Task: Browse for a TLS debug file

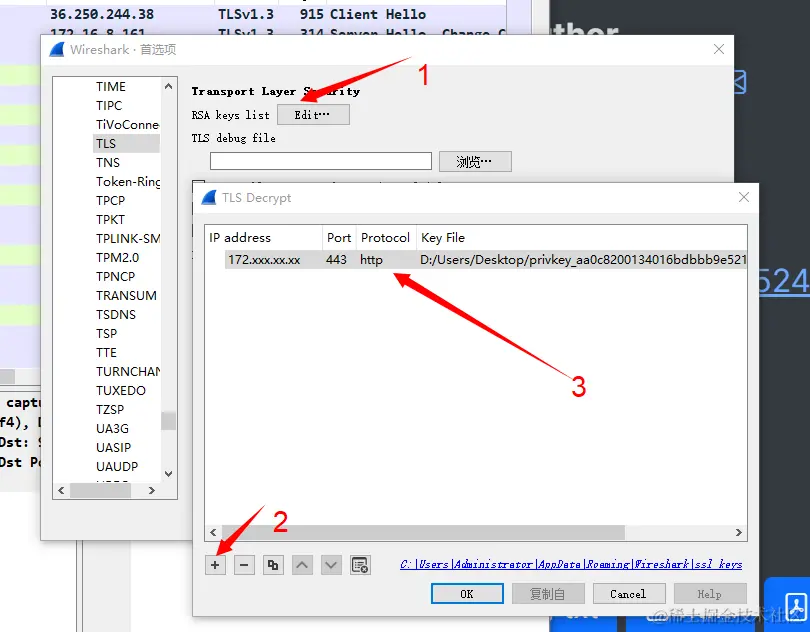Action: point(475,162)
